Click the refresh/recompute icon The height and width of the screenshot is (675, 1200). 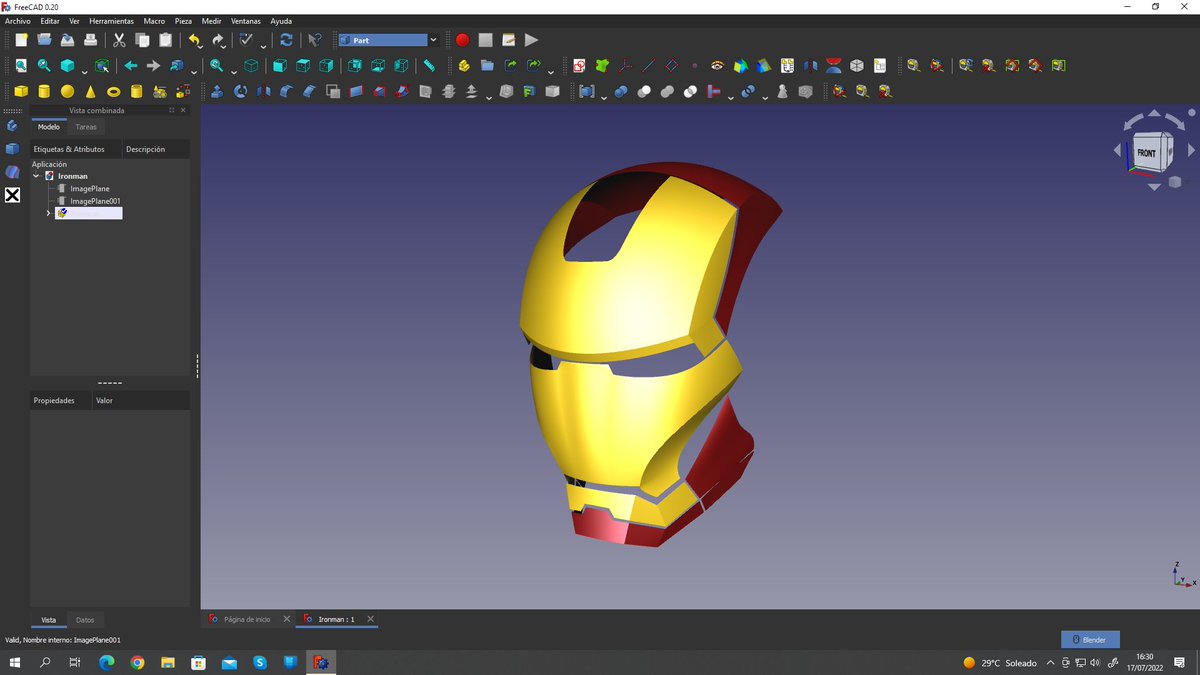tap(286, 40)
